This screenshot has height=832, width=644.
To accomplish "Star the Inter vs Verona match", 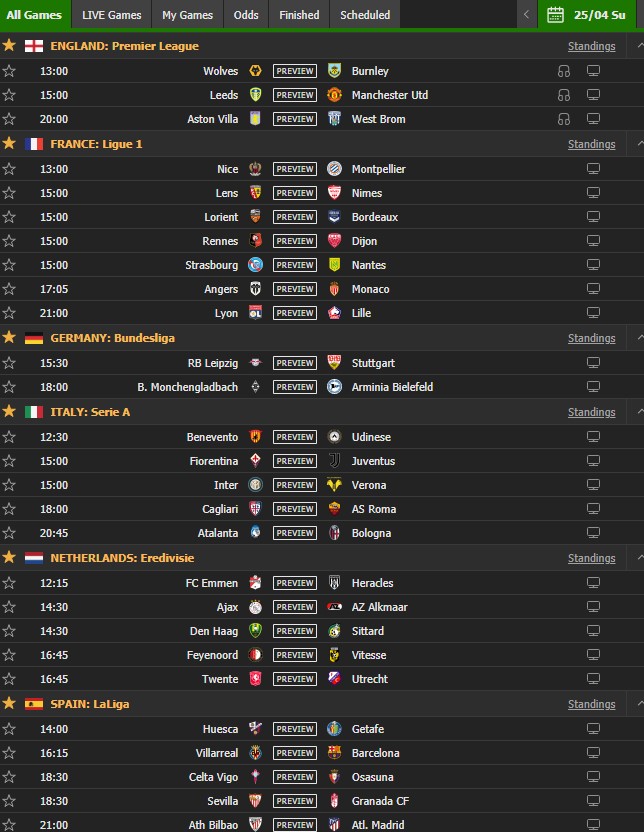I will [x=9, y=485].
